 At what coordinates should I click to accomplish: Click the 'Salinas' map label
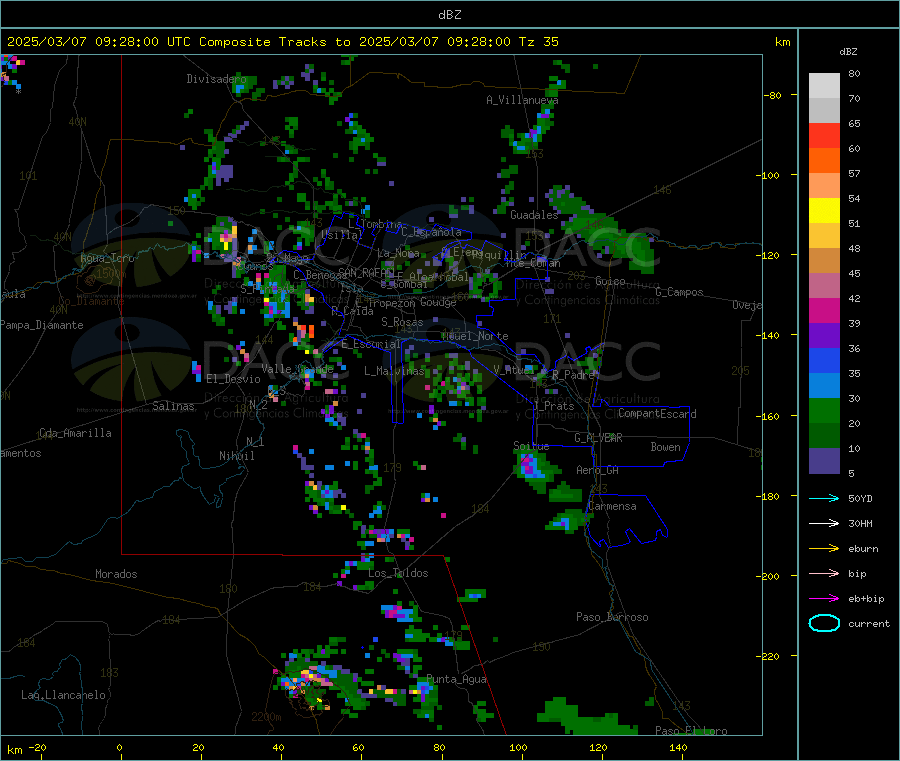pyautogui.click(x=173, y=406)
